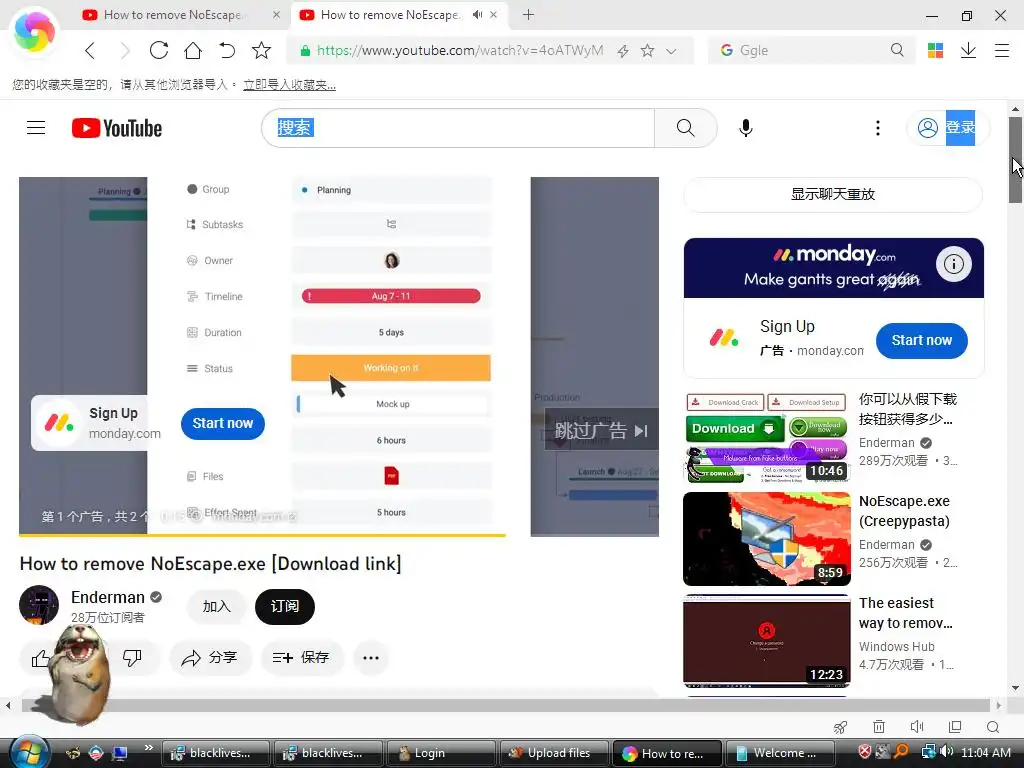Open the monday.com ad info icon
This screenshot has width=1024, height=768.
click(953, 264)
